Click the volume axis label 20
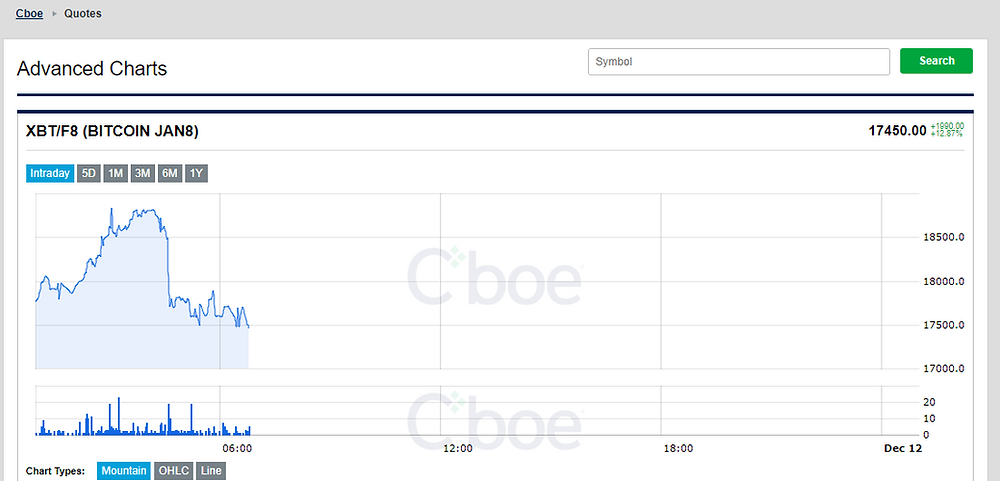The image size is (1000, 481). pos(929,402)
